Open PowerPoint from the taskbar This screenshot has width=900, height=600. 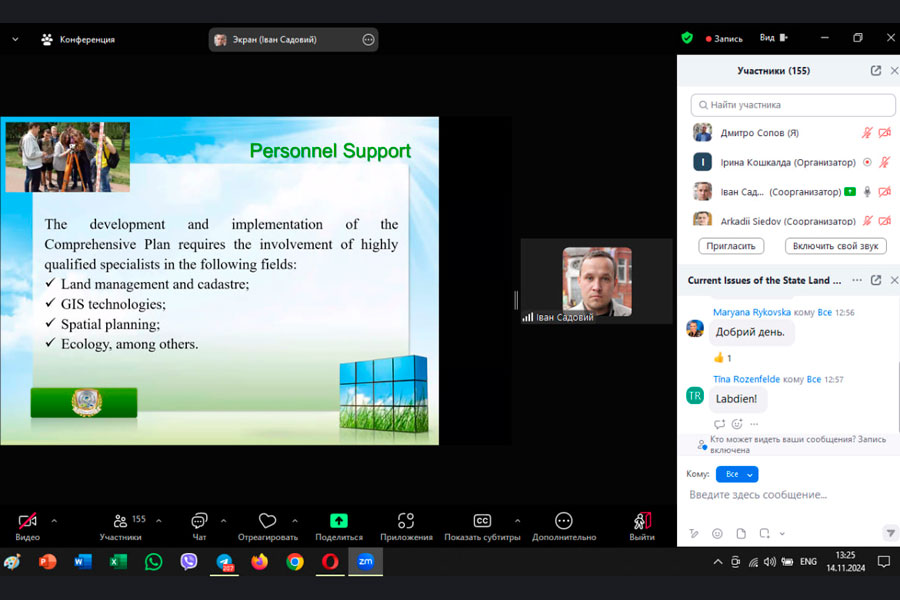tap(48, 562)
